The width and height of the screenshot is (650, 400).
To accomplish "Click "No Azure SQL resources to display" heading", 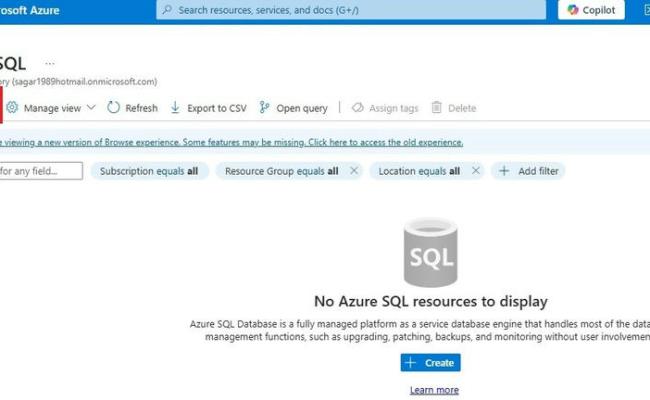I will (431, 301).
